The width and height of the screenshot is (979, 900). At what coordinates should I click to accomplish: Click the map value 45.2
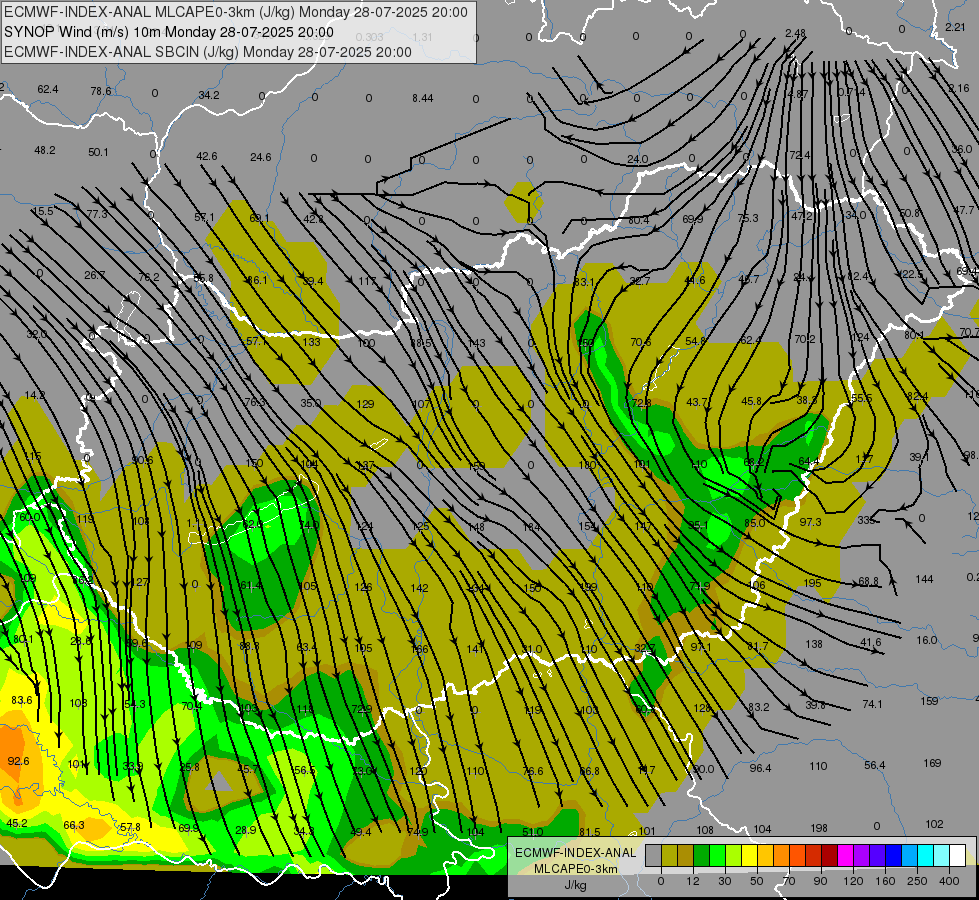click(x=16, y=823)
